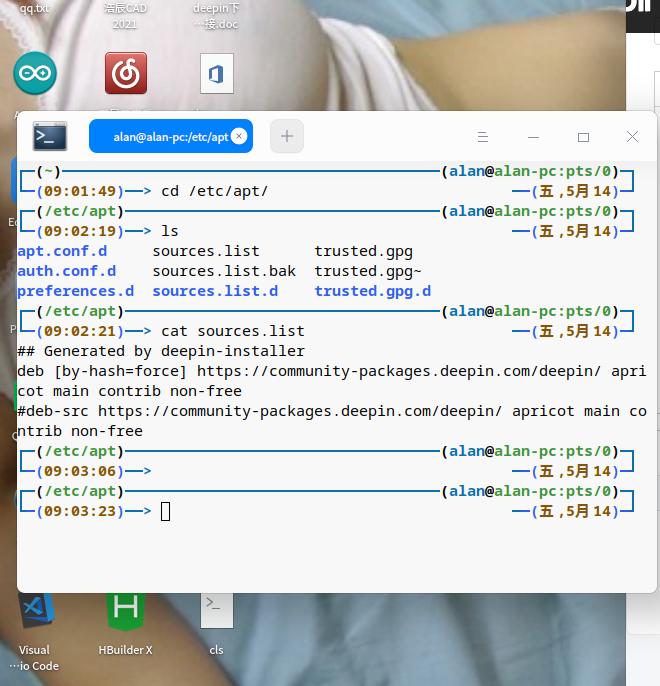Click sources.list.d directory in ls output

pos(215,291)
